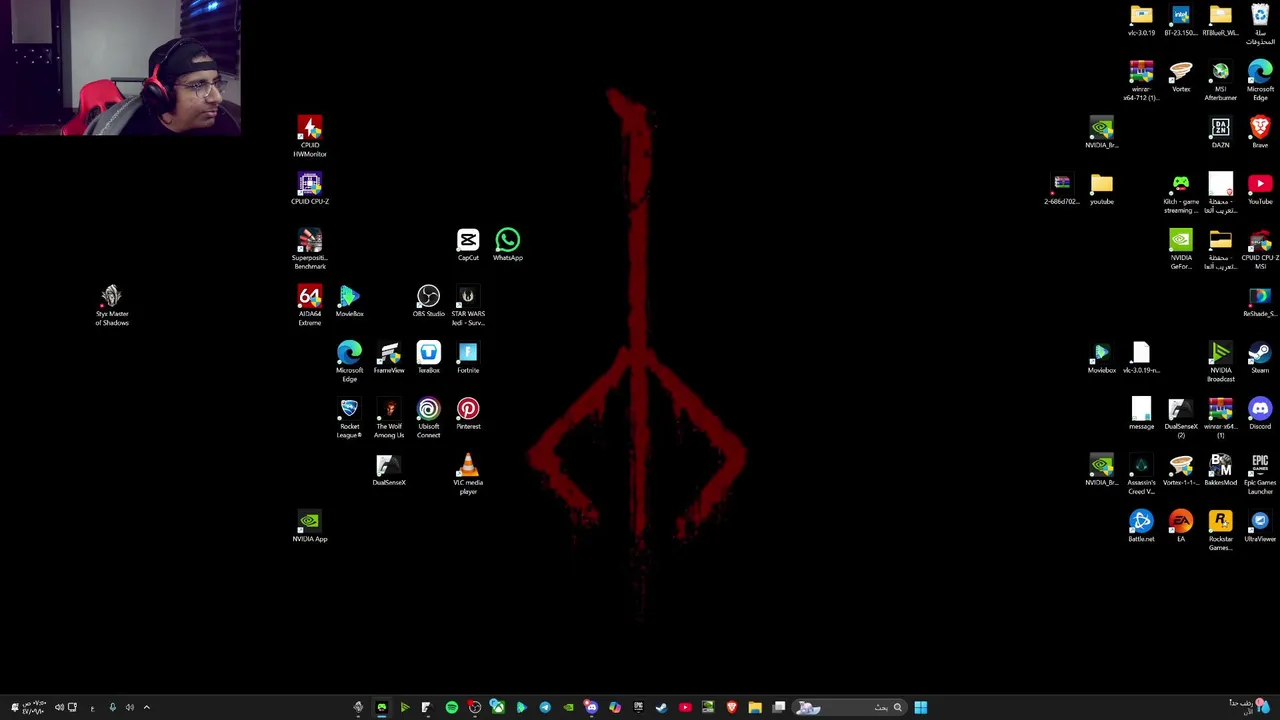Select the 2-686d702 archive file icon
Viewport: 1280px width, 720px height.
[1061, 189]
